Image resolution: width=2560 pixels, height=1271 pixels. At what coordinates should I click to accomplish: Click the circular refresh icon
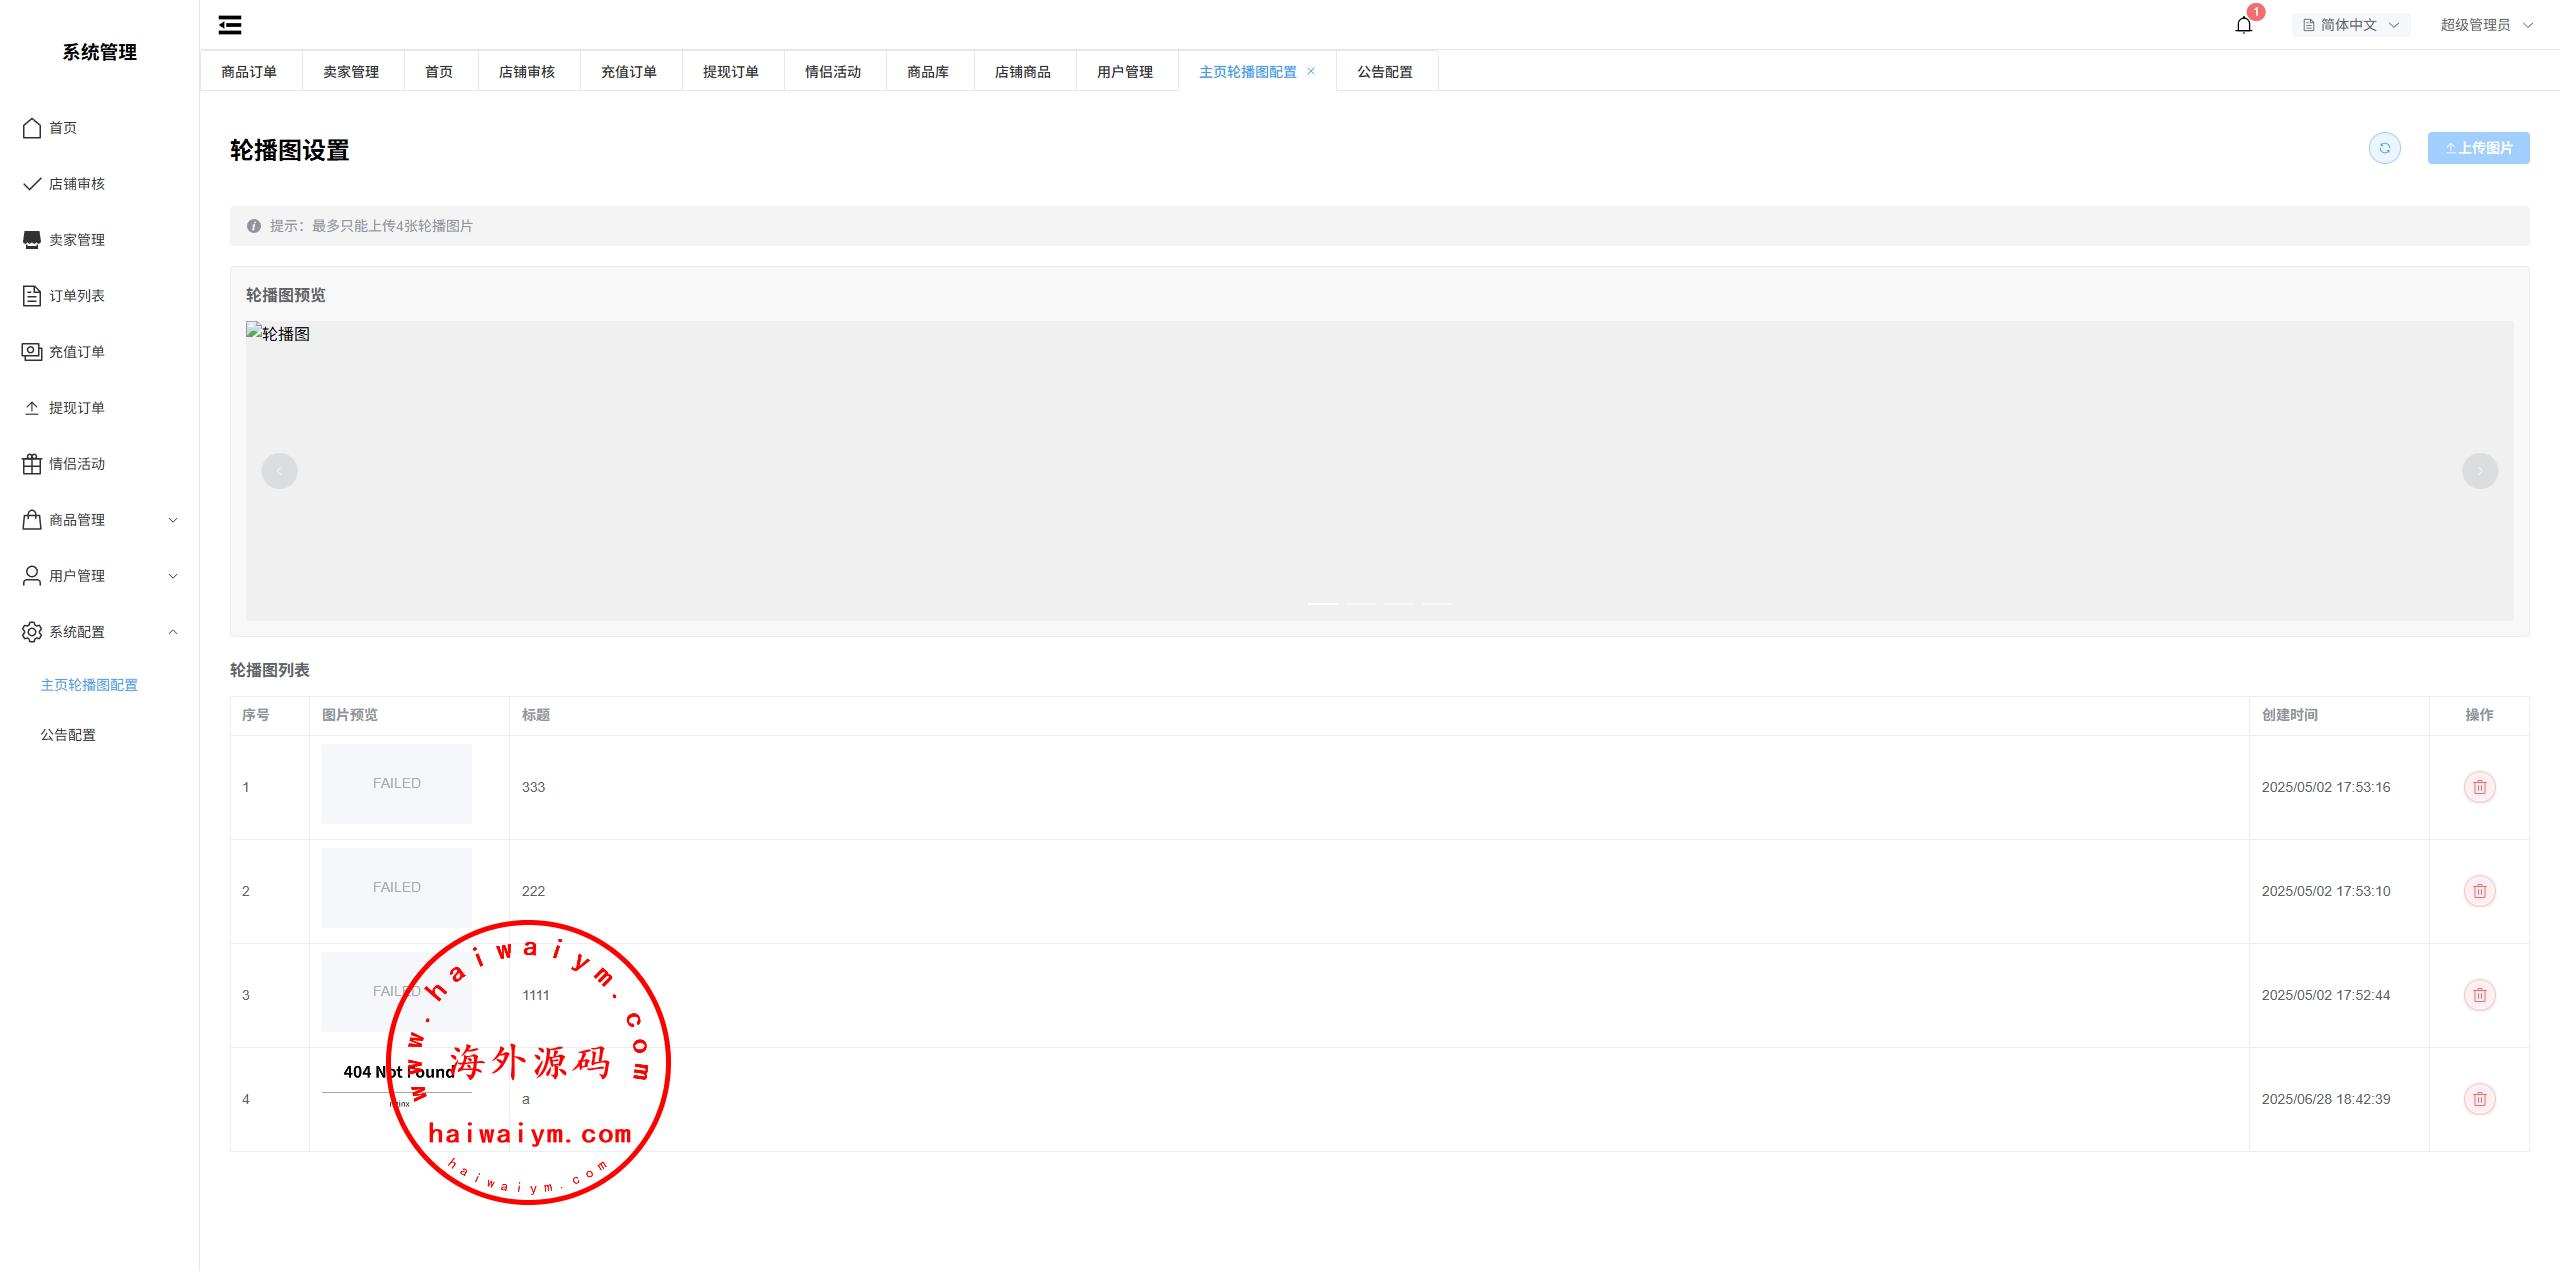point(2384,148)
